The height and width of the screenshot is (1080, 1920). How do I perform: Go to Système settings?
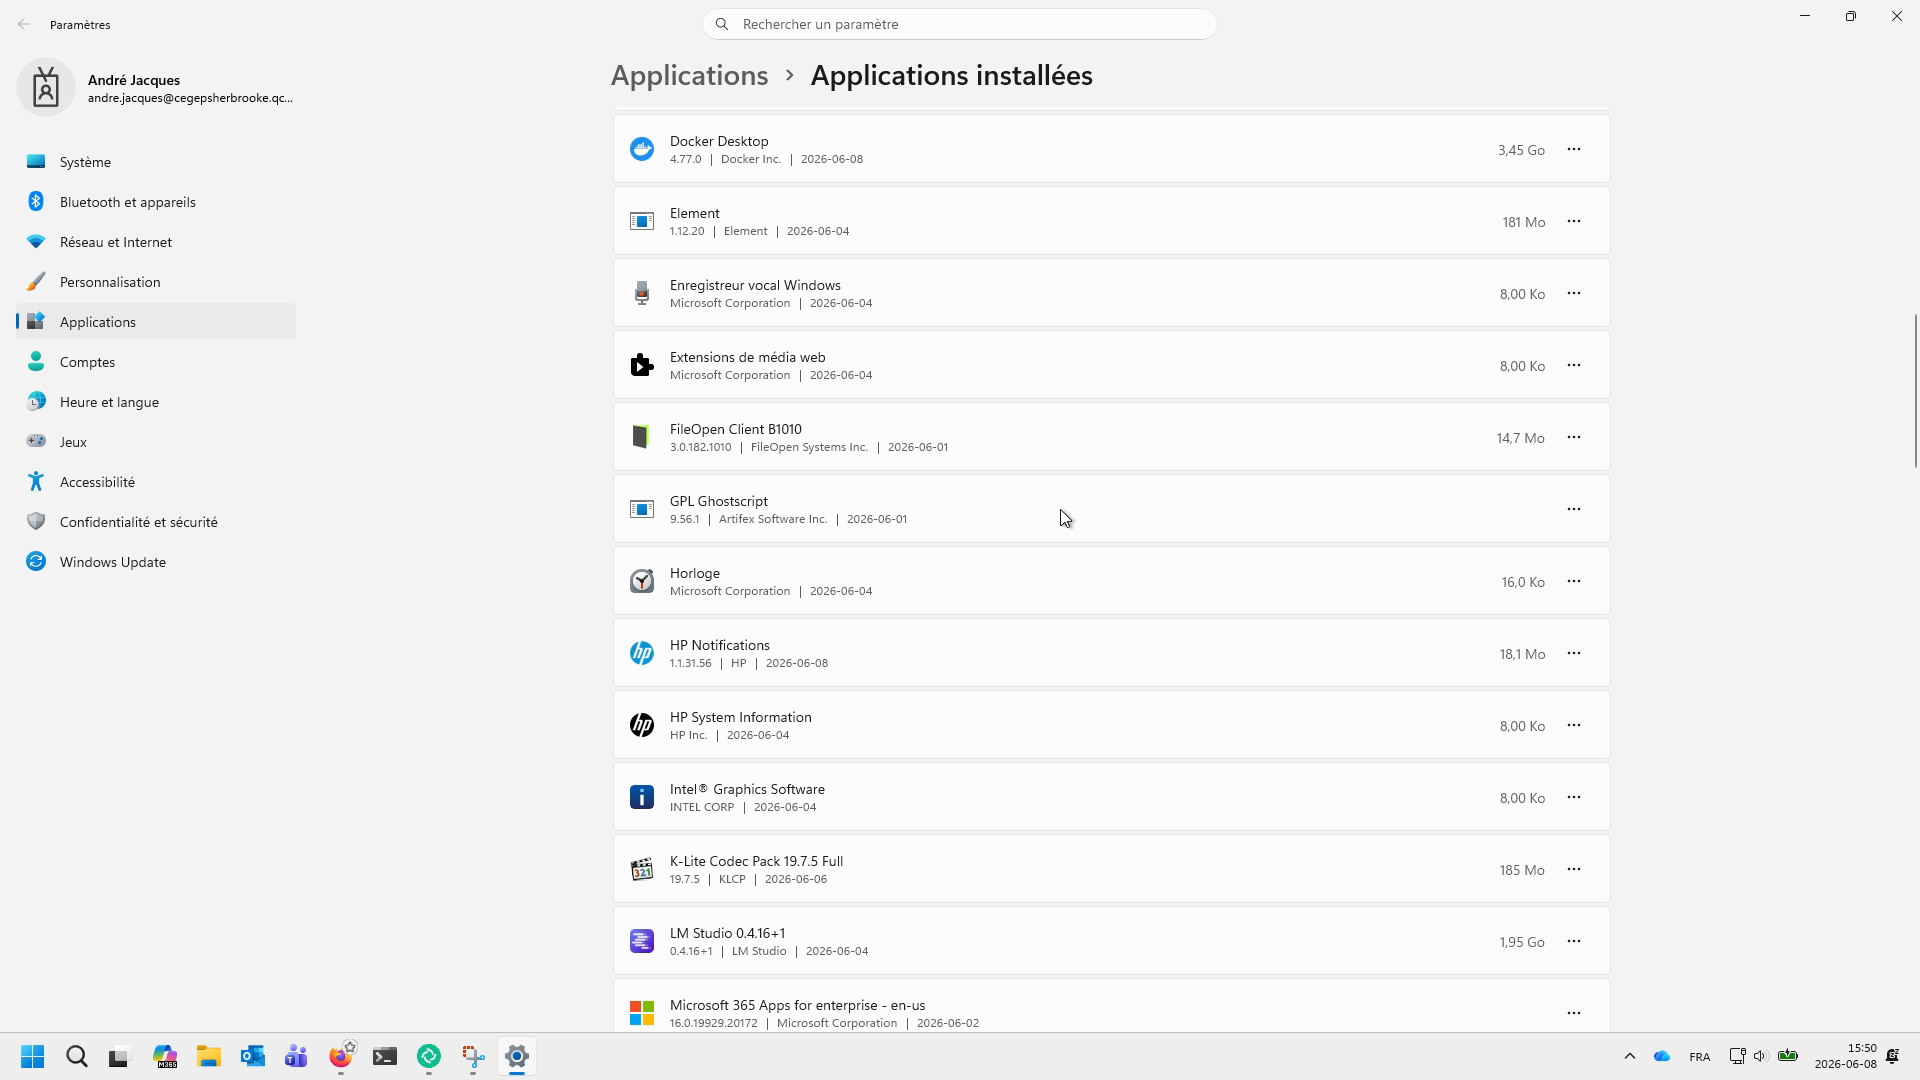[156, 162]
